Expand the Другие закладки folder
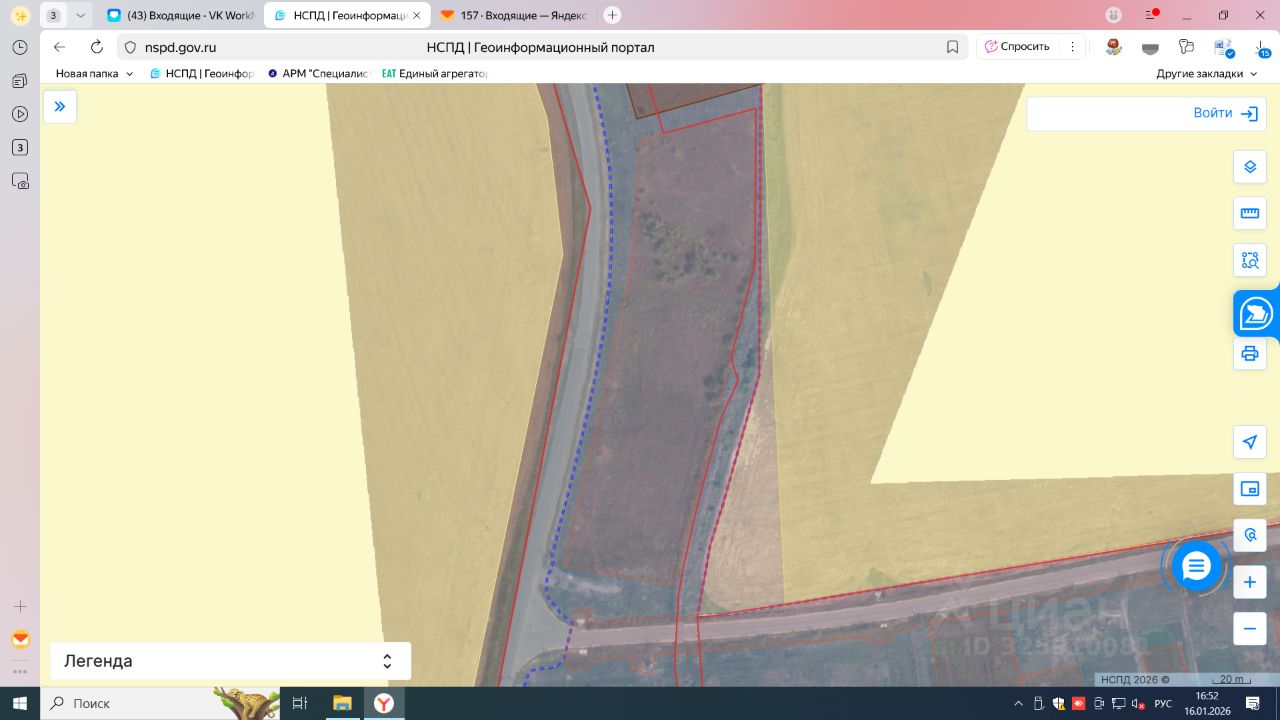This screenshot has width=1280, height=720. [x=1207, y=74]
